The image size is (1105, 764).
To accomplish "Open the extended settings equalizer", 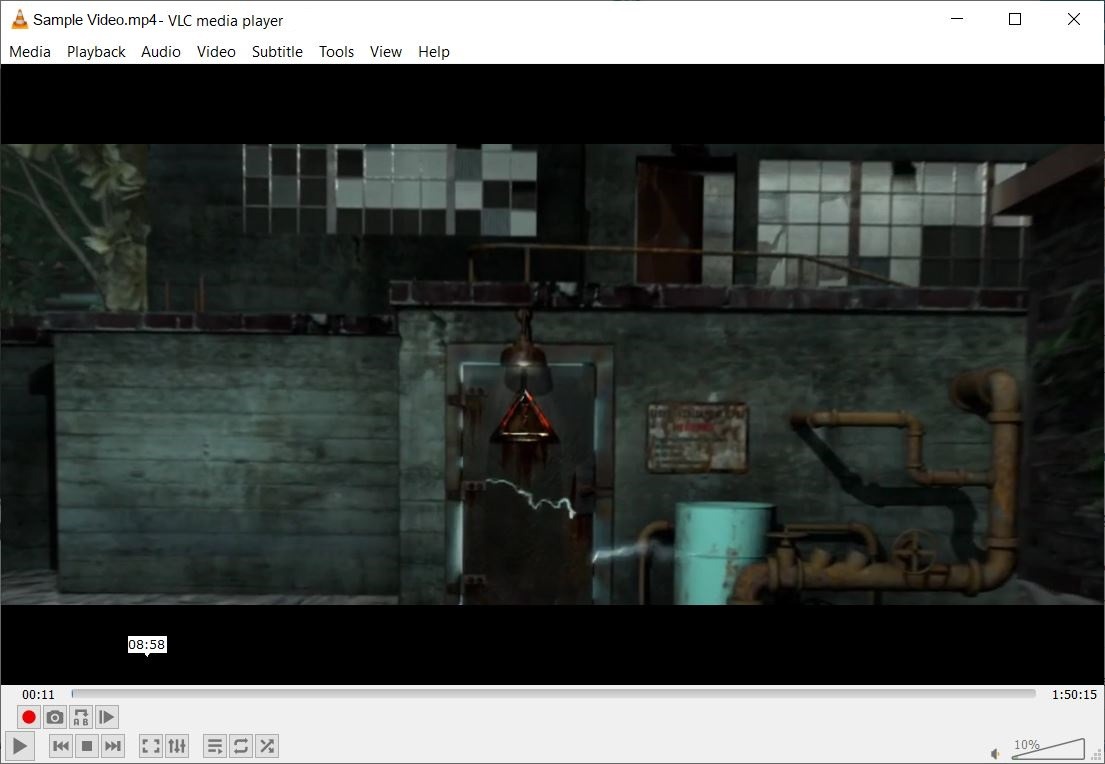I will coord(177,745).
